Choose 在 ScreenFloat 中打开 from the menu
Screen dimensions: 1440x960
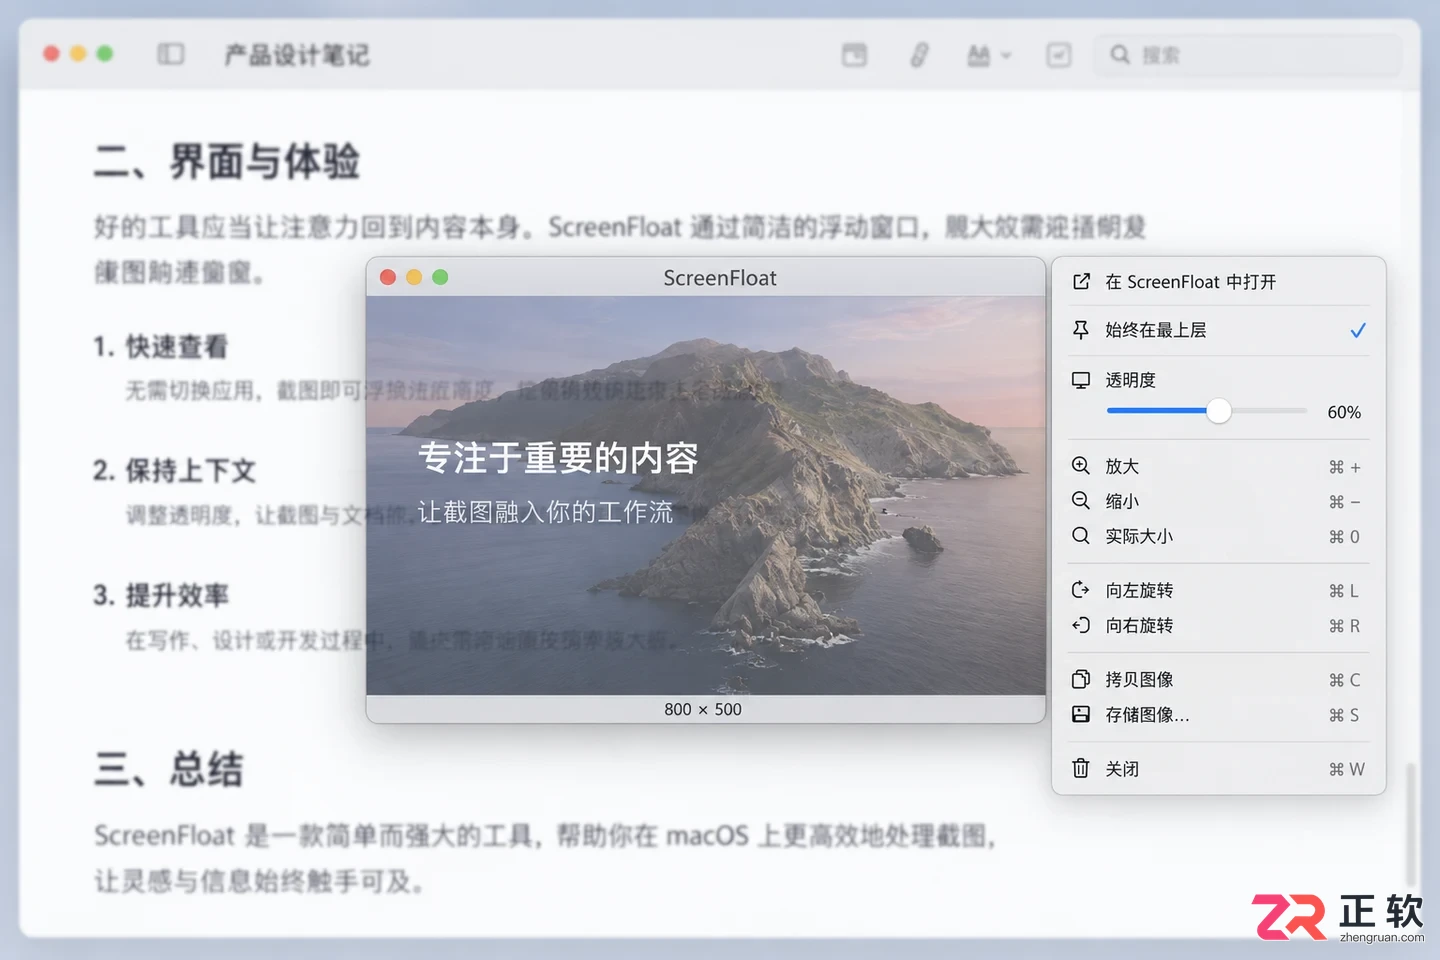click(1219, 282)
